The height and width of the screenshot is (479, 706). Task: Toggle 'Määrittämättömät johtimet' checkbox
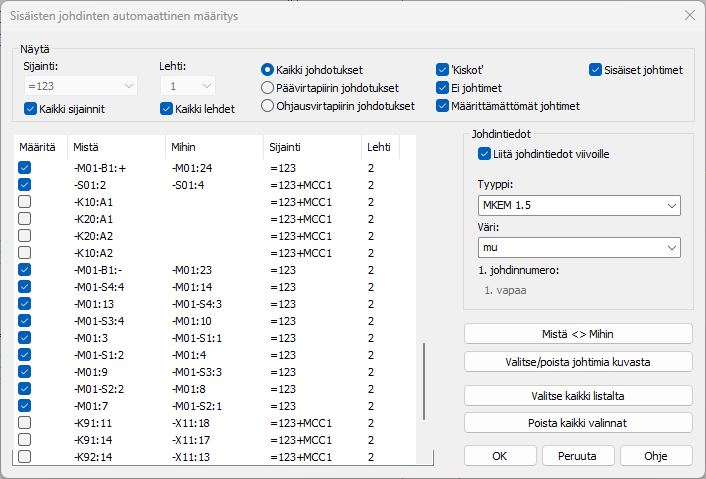(x=443, y=106)
